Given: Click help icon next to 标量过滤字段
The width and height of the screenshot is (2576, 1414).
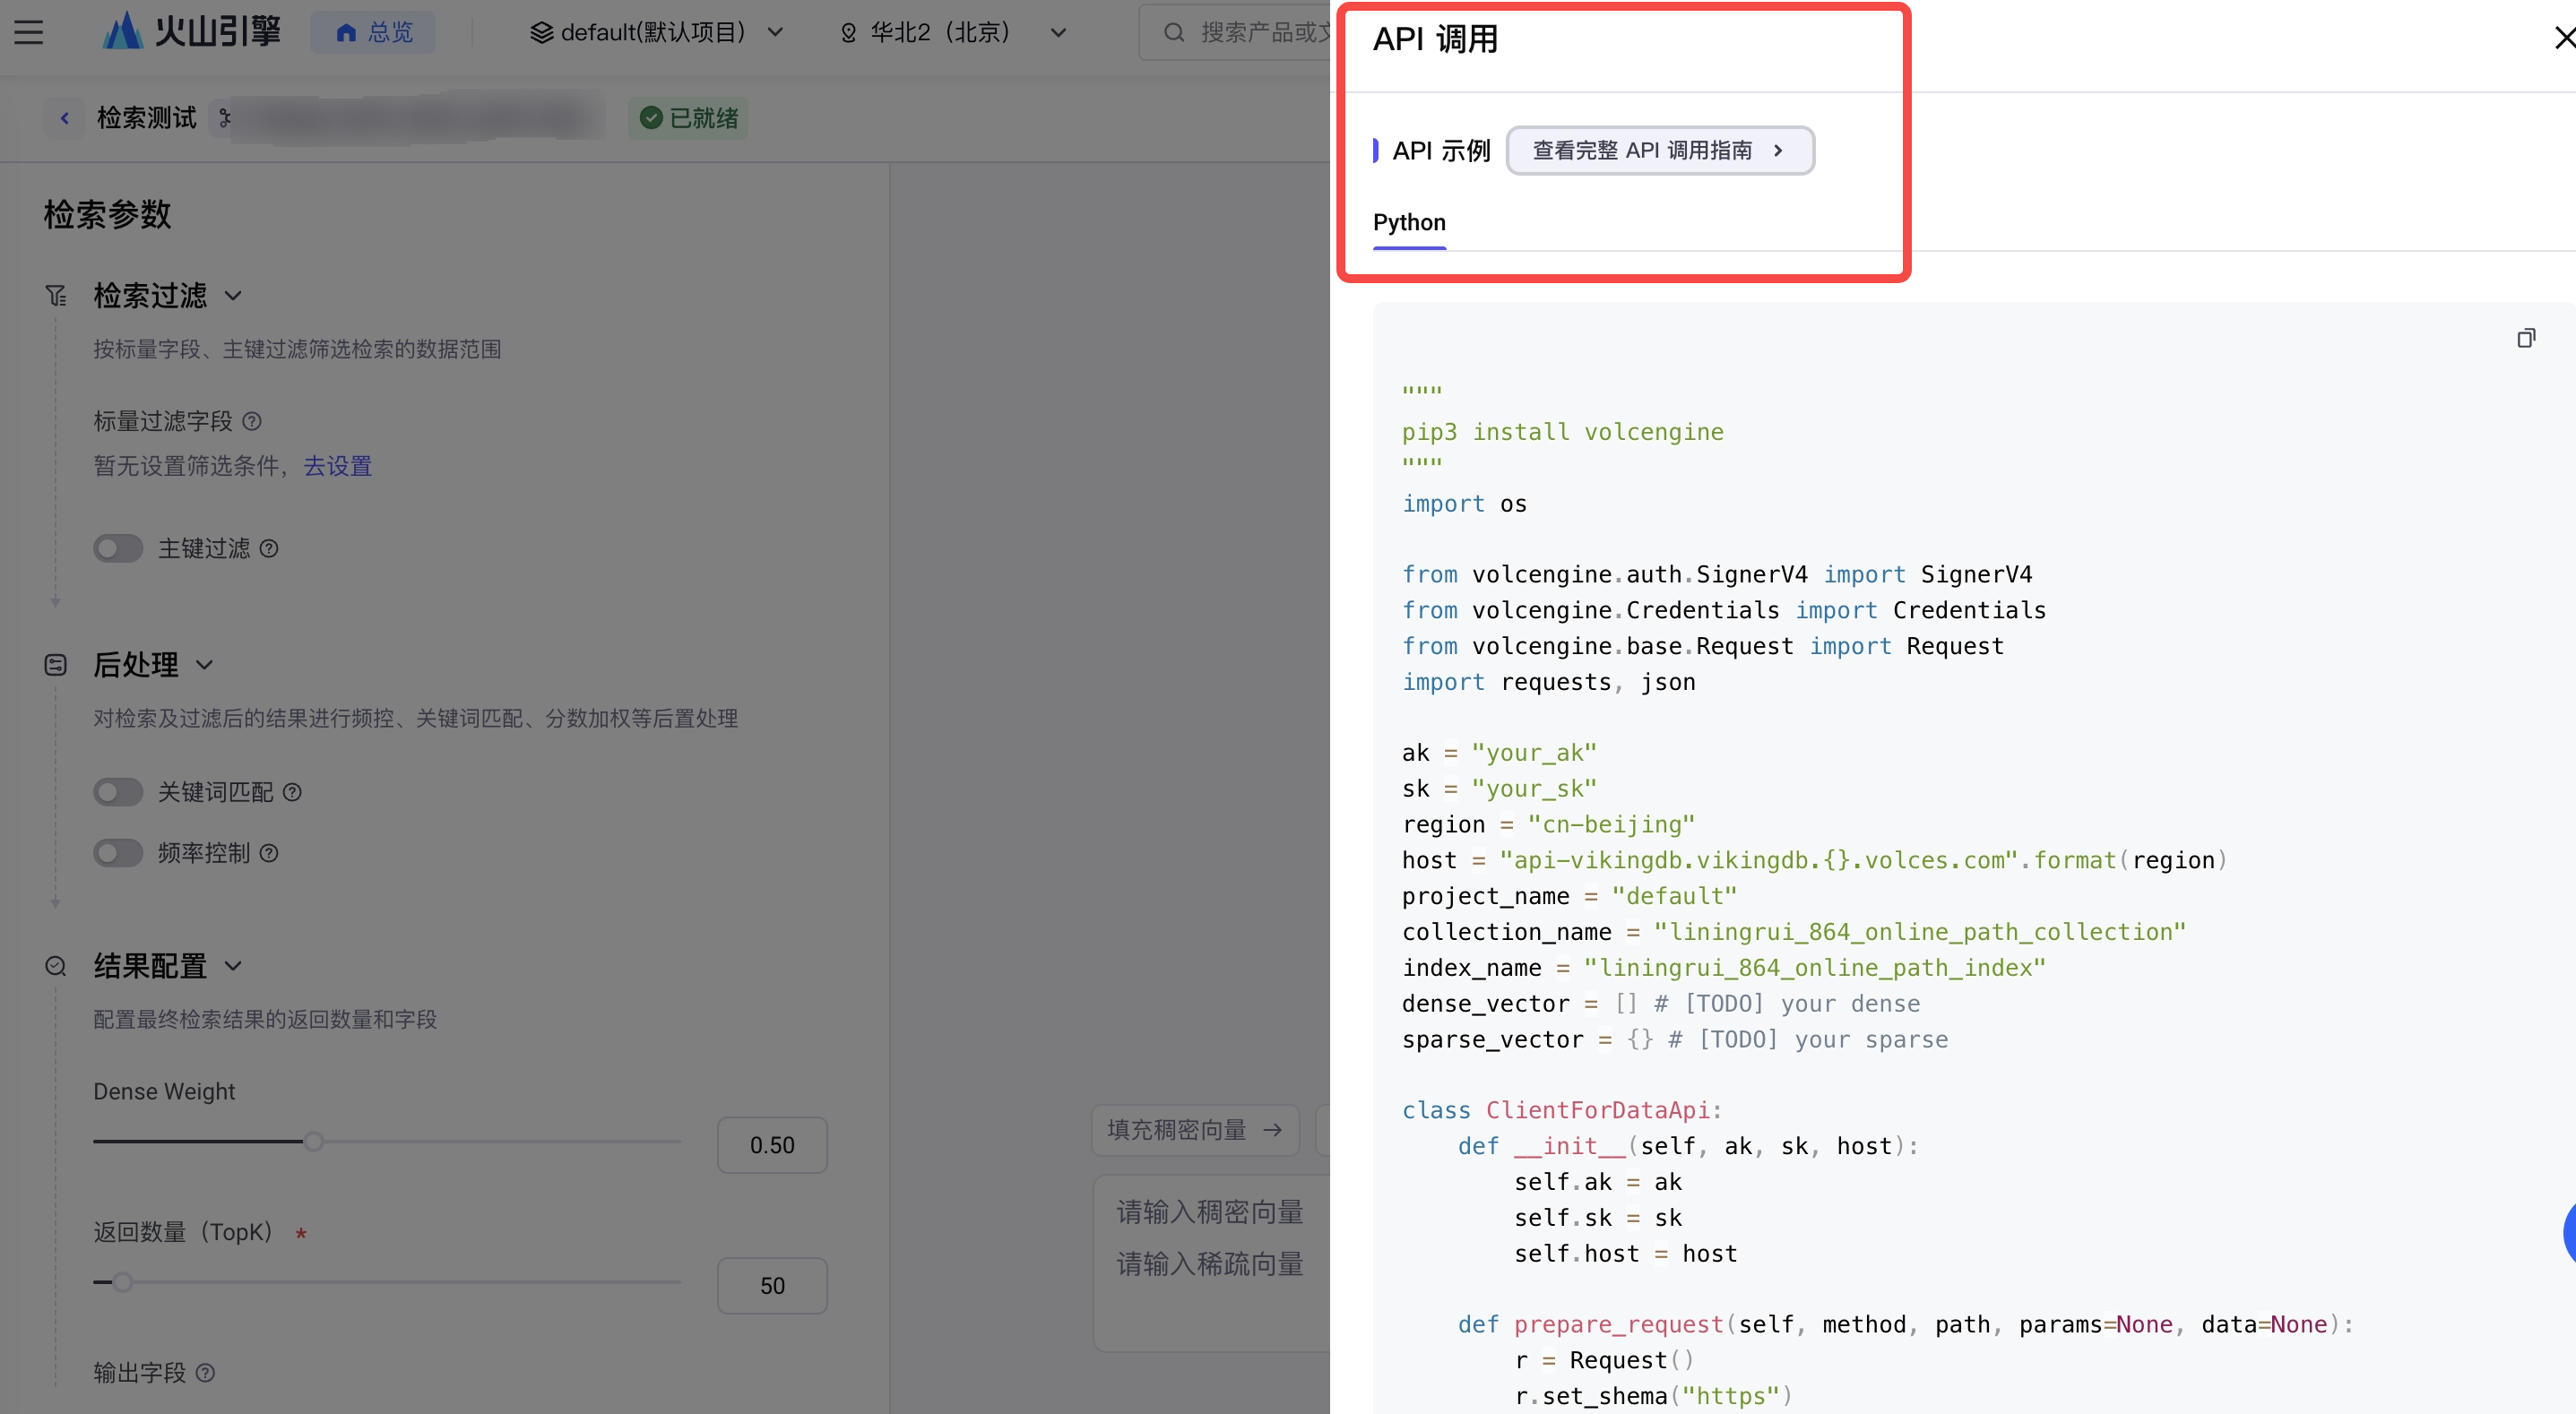Looking at the screenshot, I should [252, 421].
